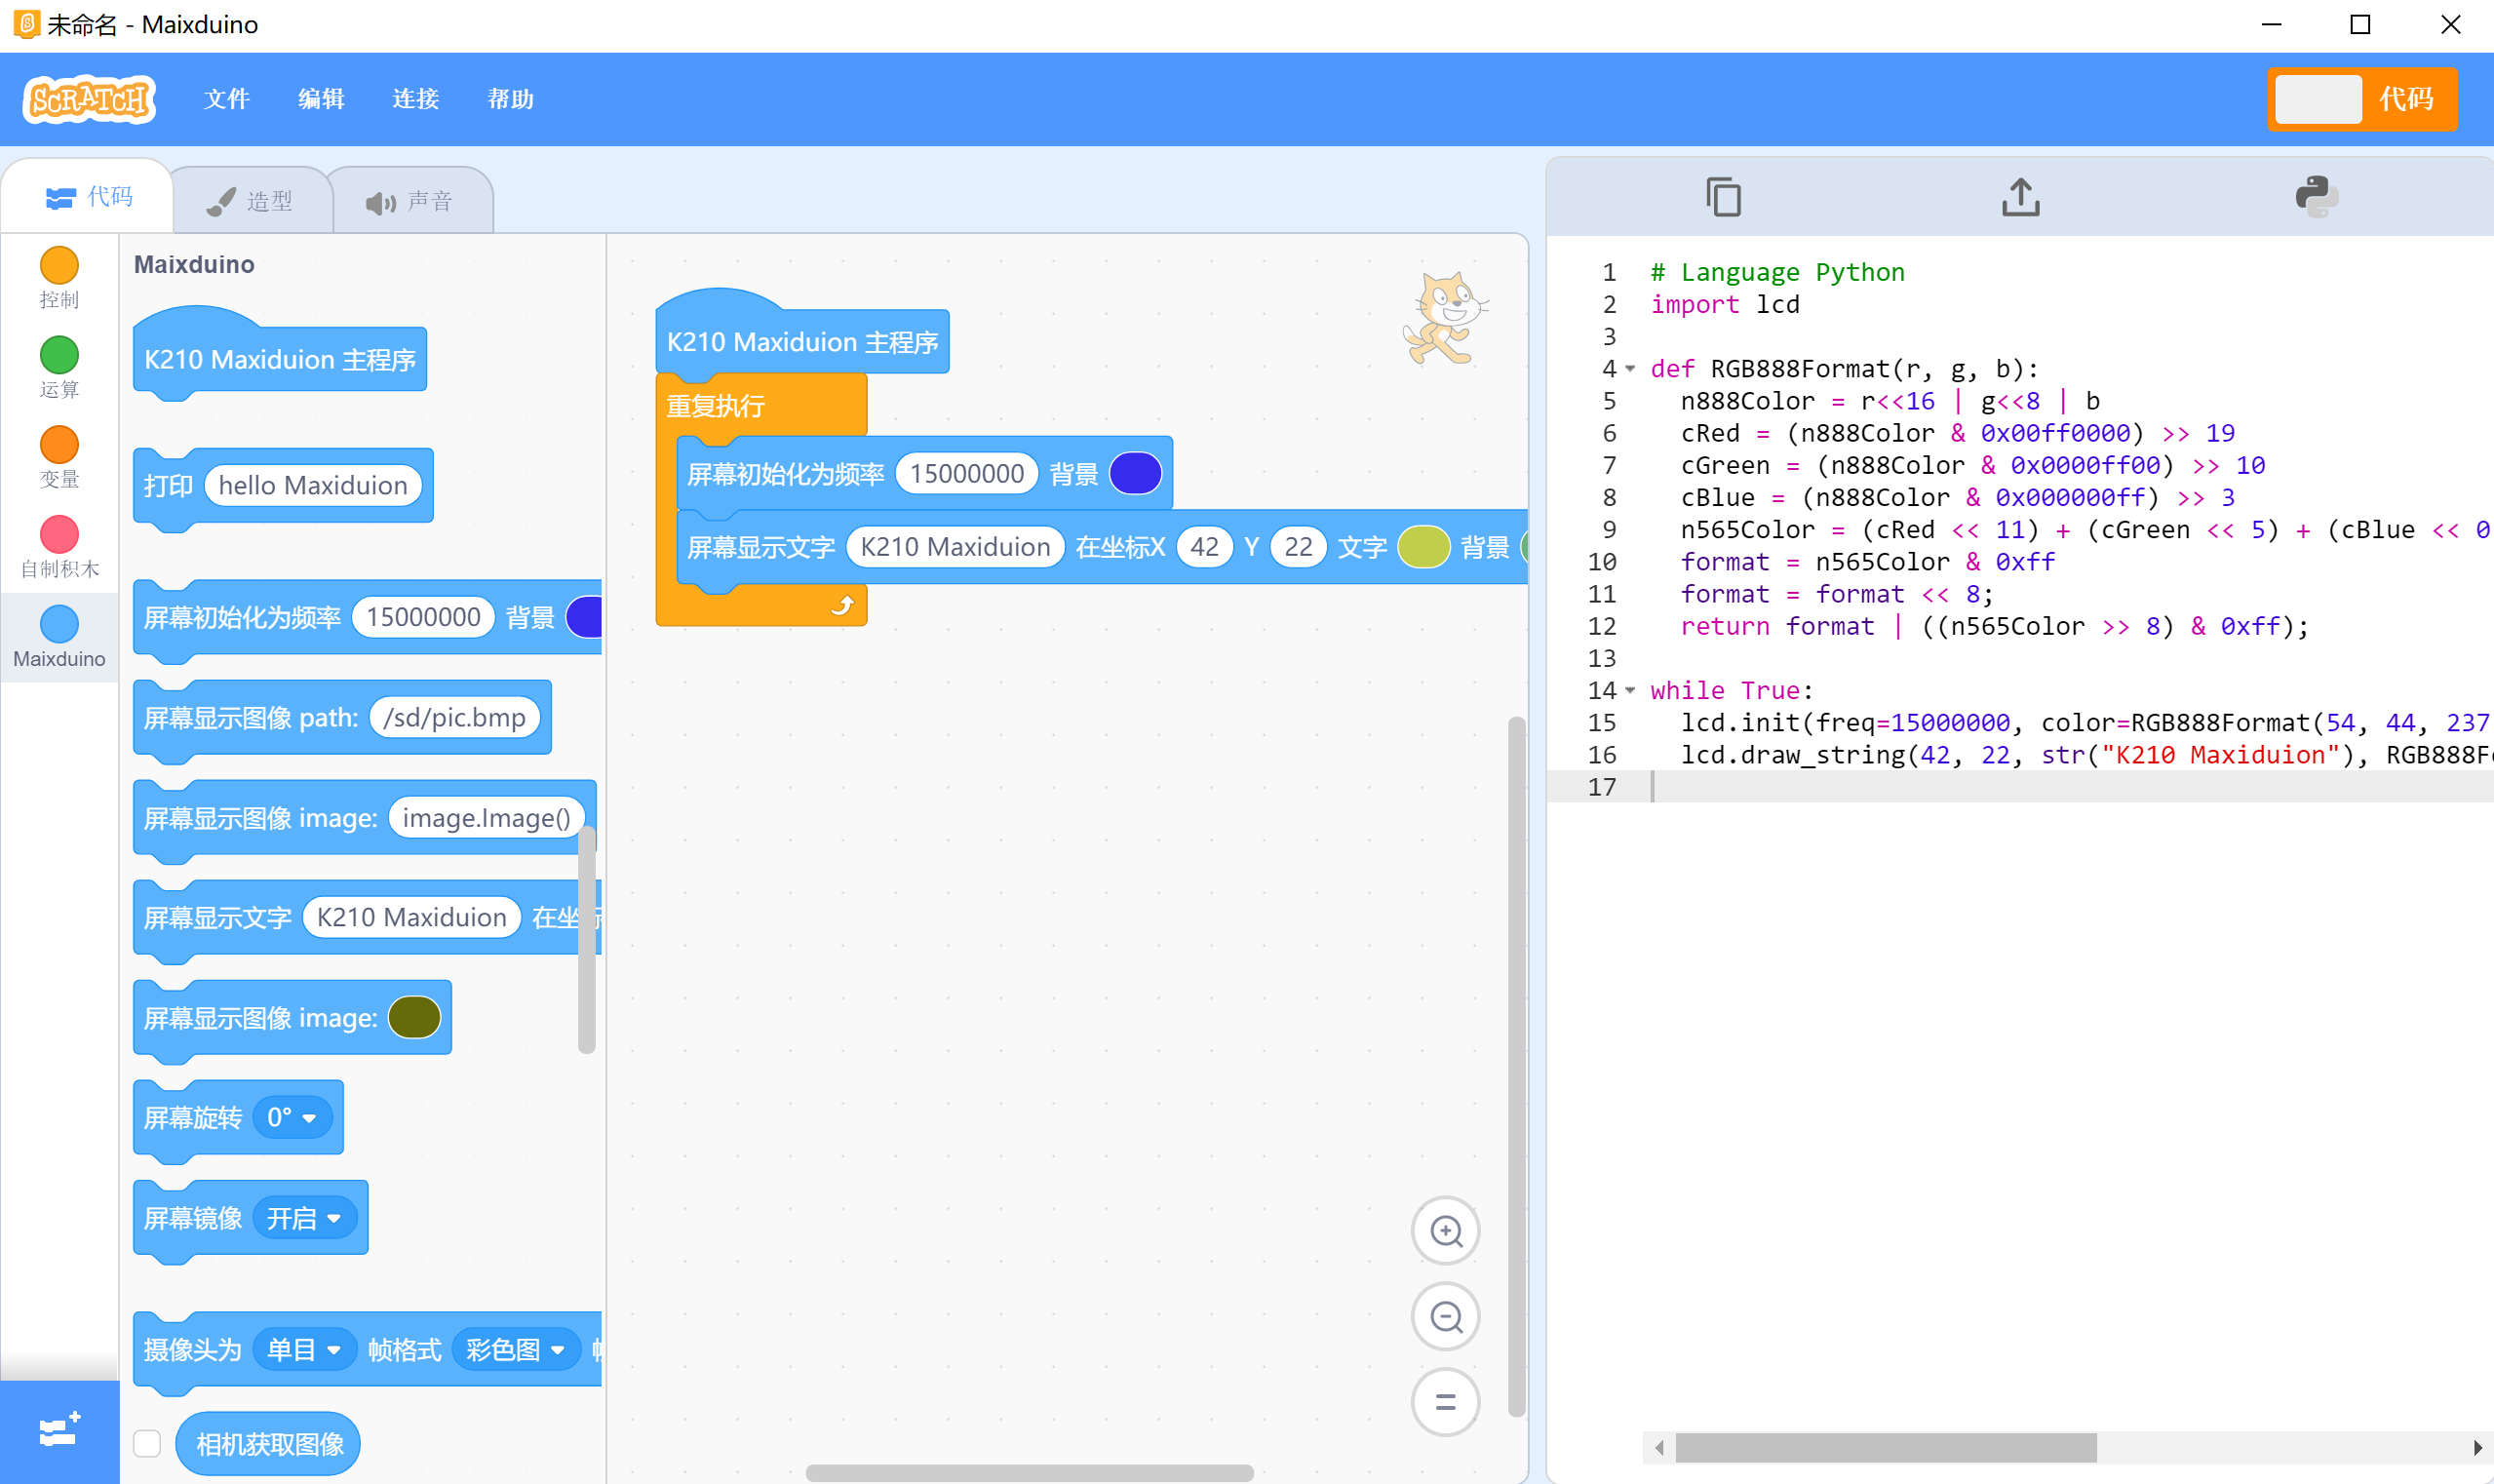This screenshot has height=1484, width=2494.
Task: Select the 运算 block category
Action: [58, 367]
